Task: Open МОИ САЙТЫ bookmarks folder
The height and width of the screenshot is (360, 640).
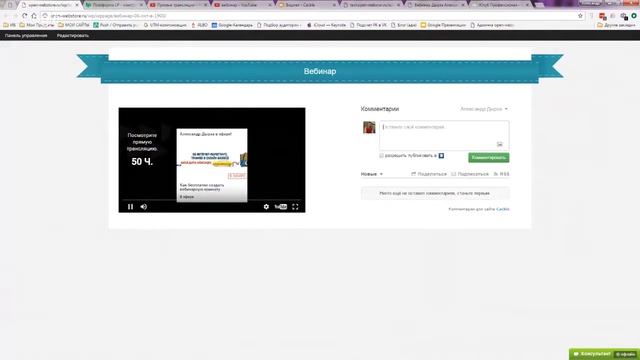Action: 73,25
